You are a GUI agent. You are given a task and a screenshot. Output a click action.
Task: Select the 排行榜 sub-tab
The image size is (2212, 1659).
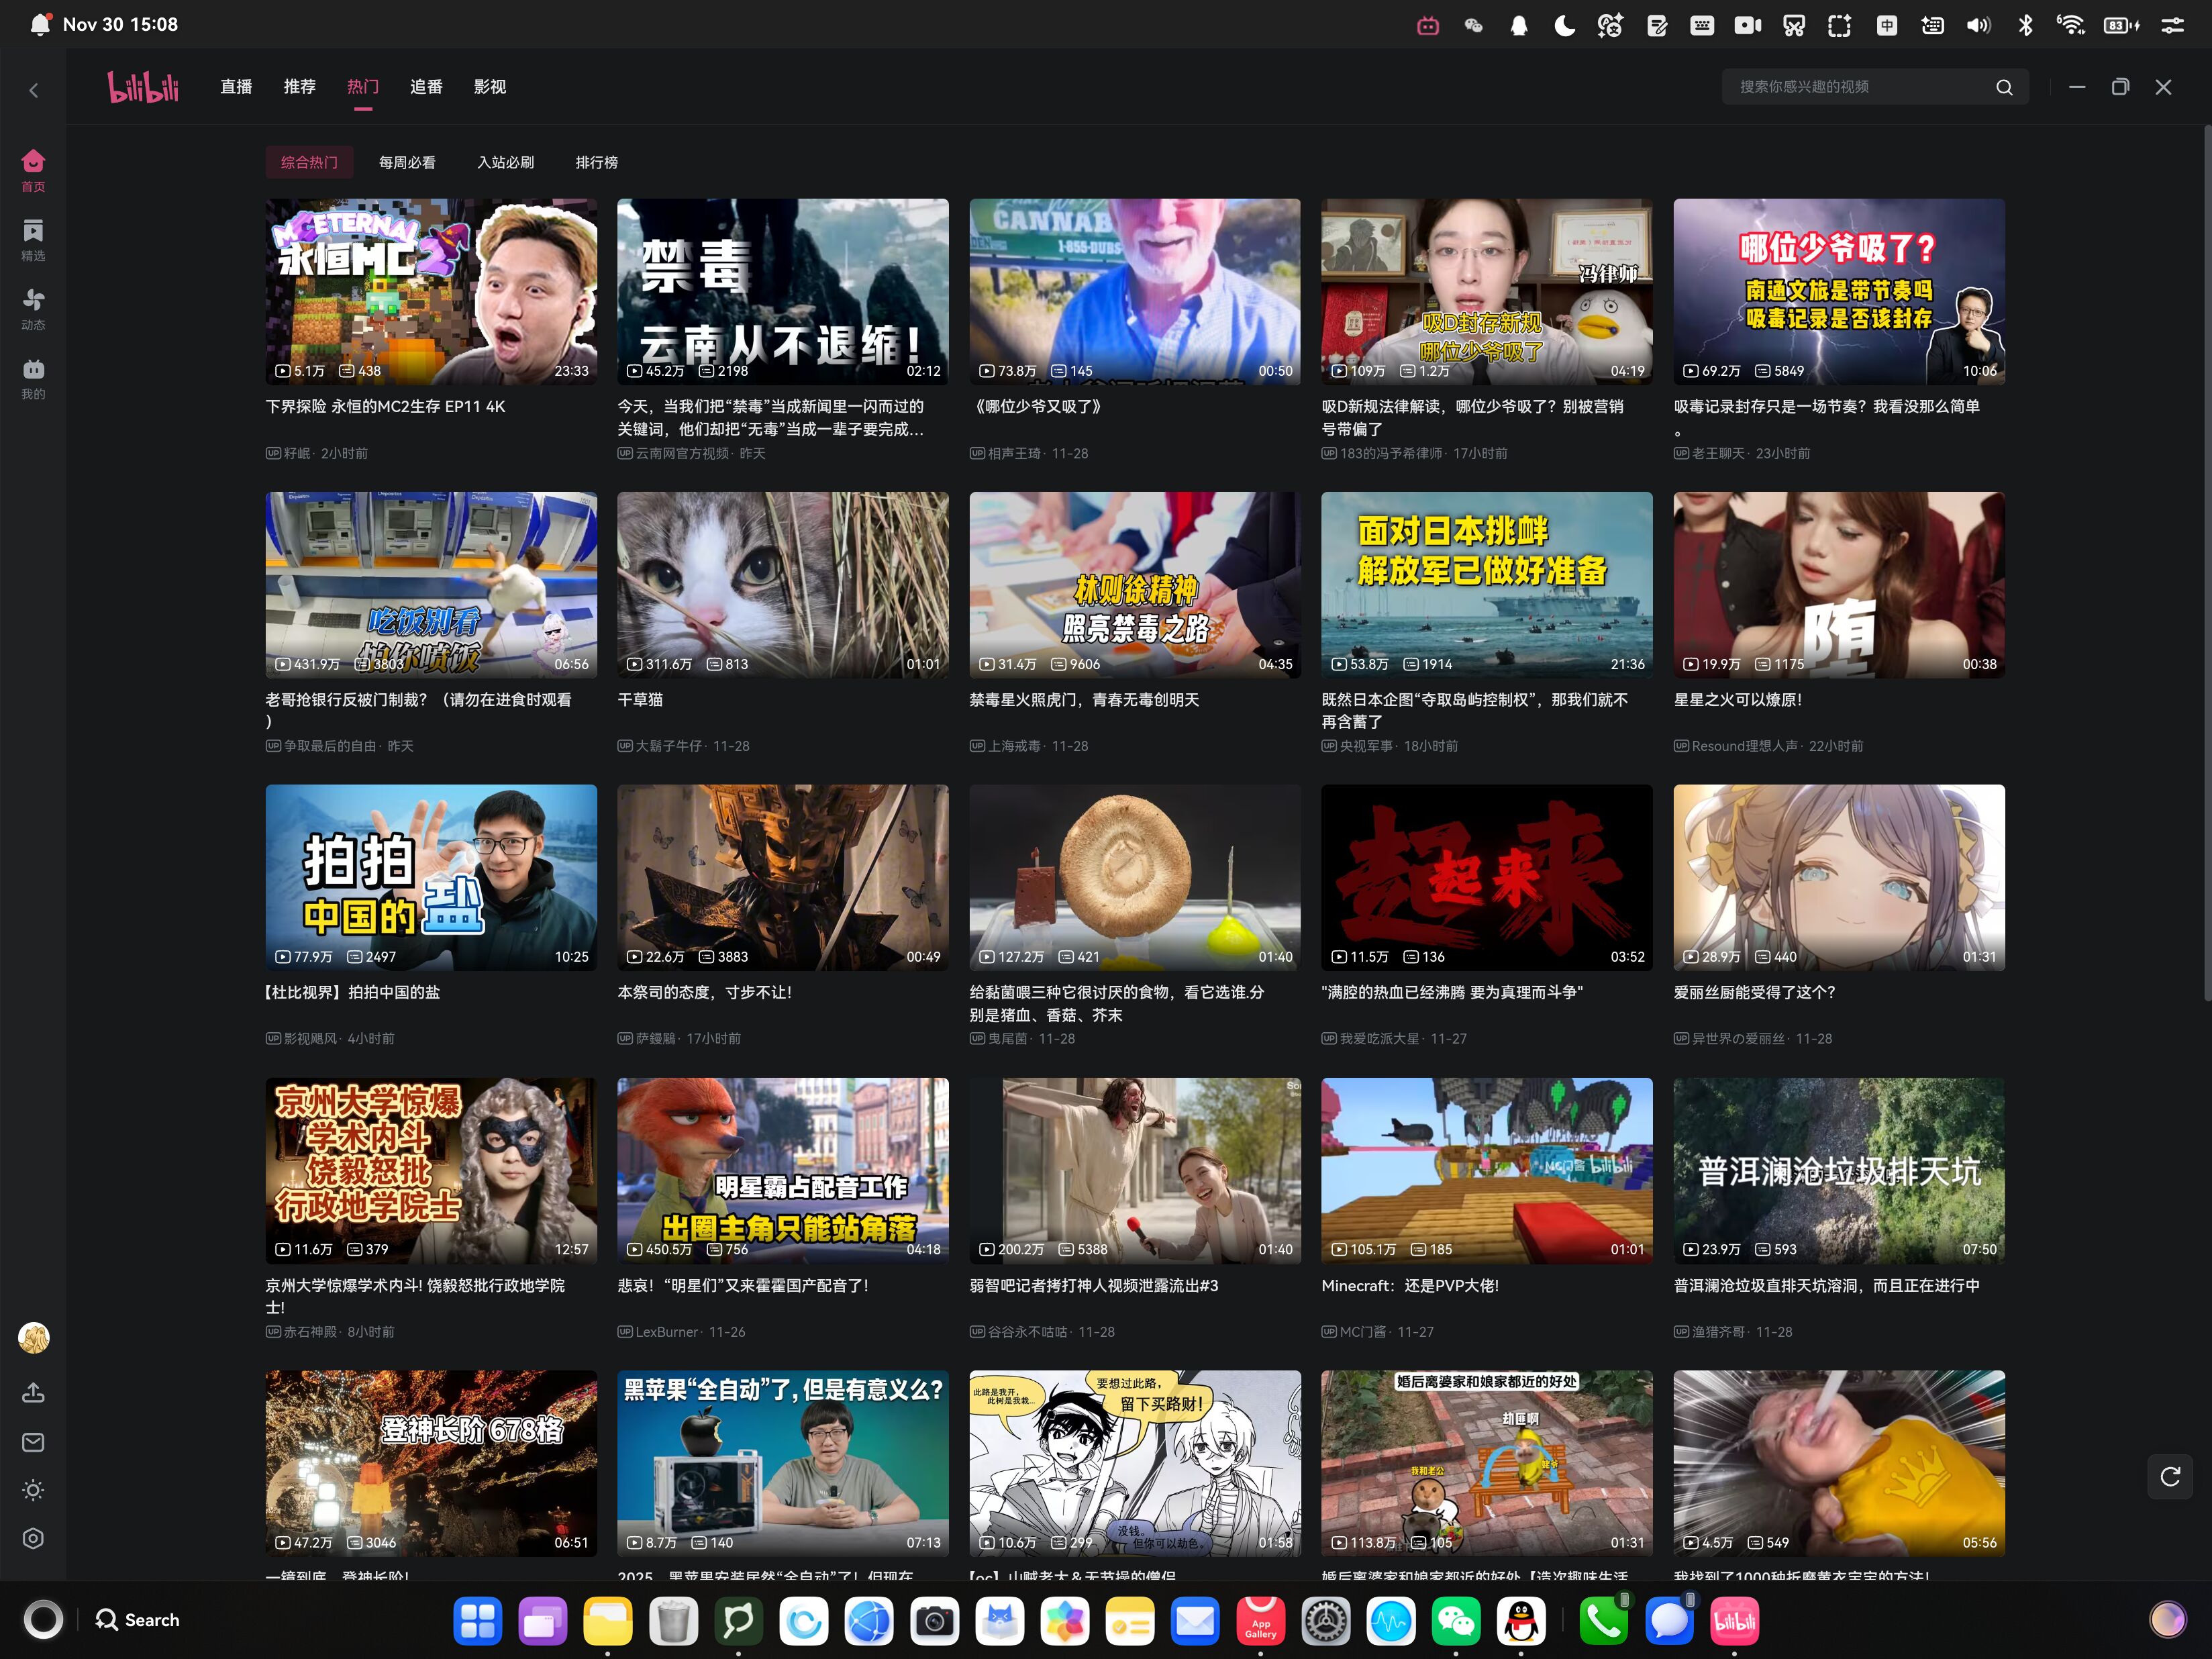[x=596, y=162]
